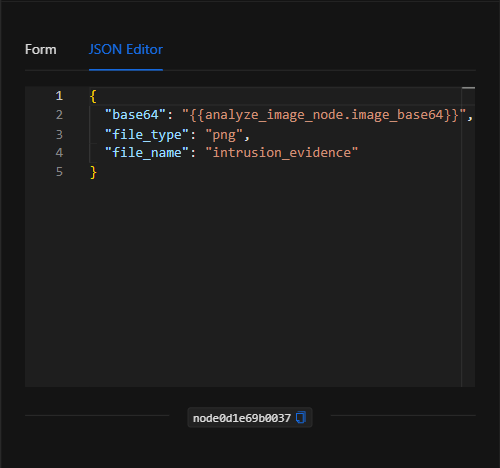Click line number 2 in gutter
Screen dimensions: 500x468
point(59,115)
